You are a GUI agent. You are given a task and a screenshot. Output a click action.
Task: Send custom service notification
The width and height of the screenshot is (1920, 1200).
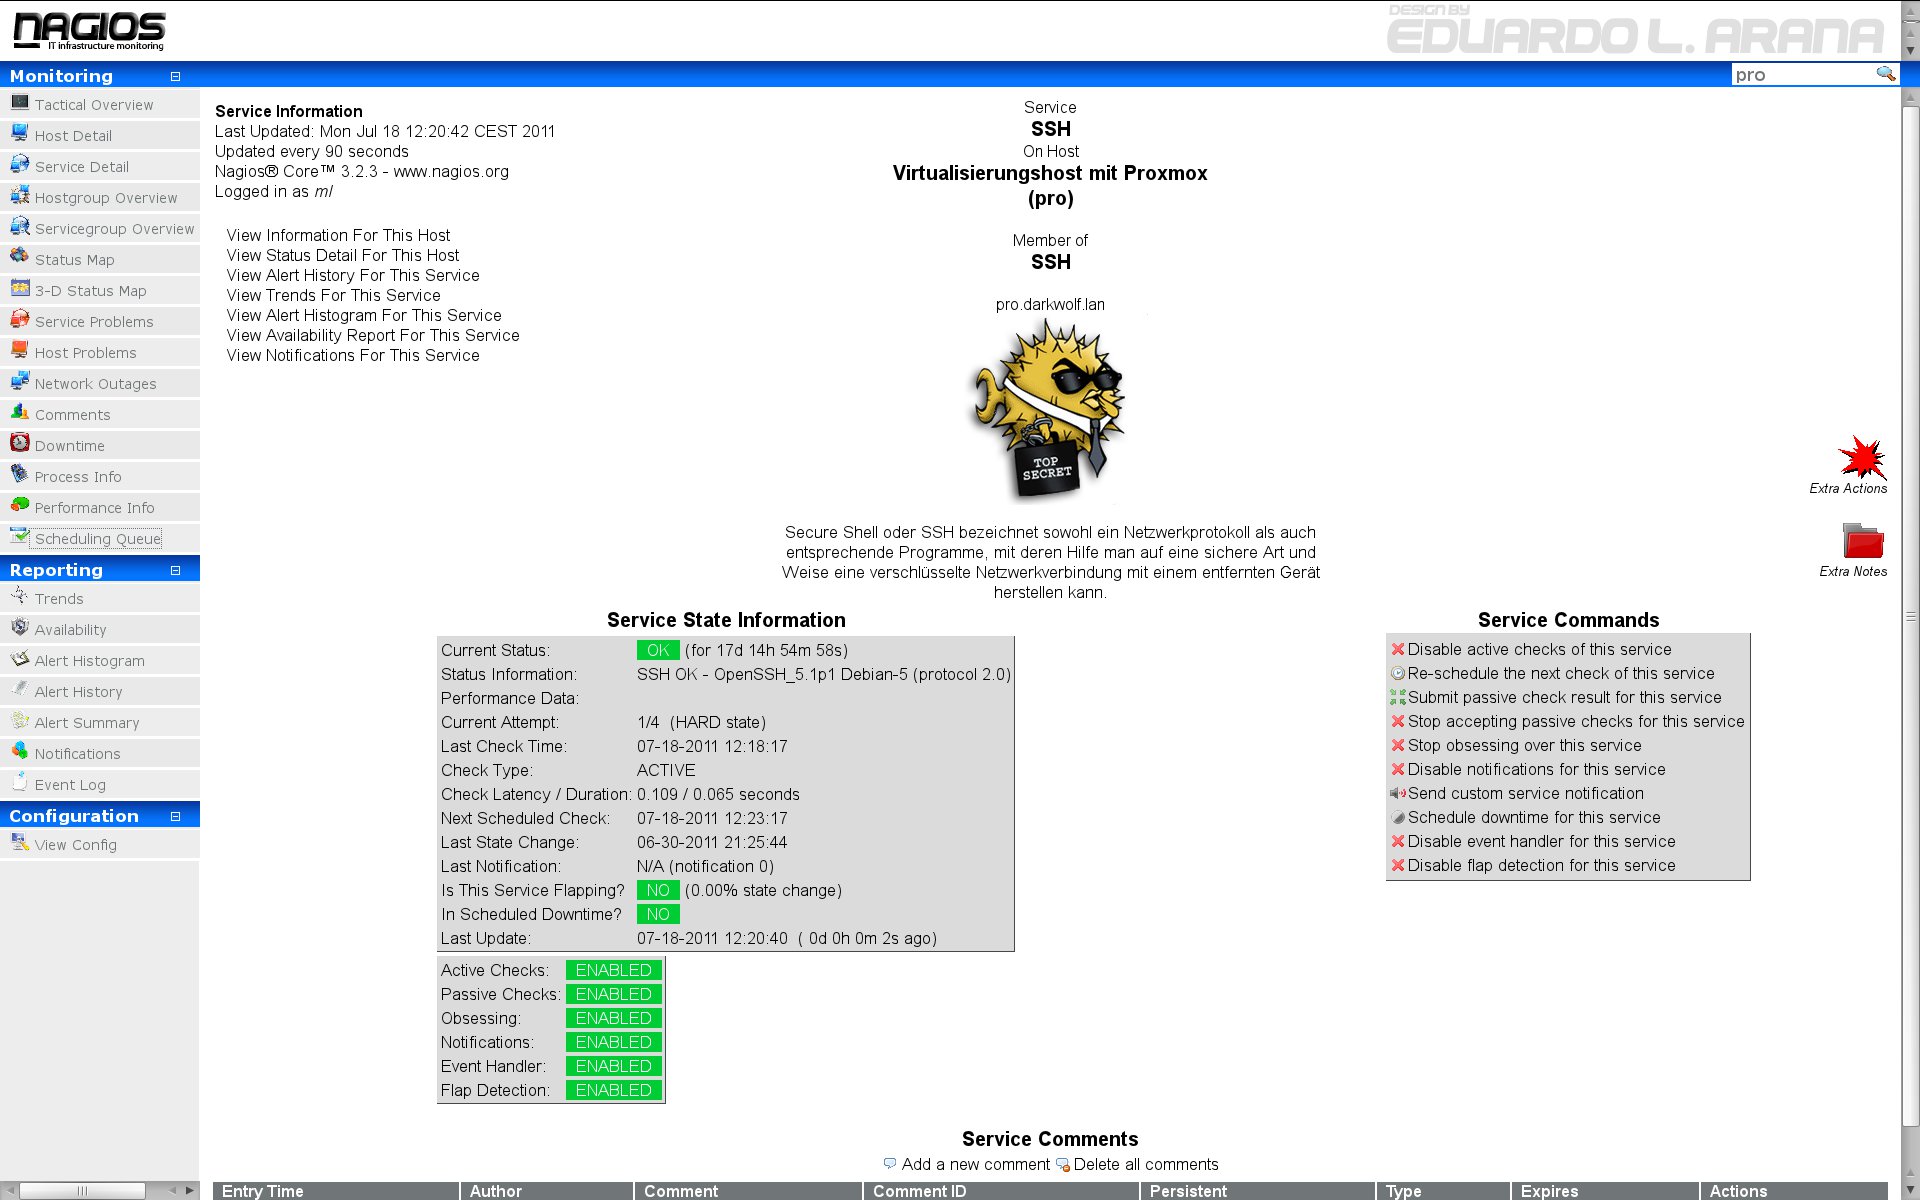point(1525,794)
